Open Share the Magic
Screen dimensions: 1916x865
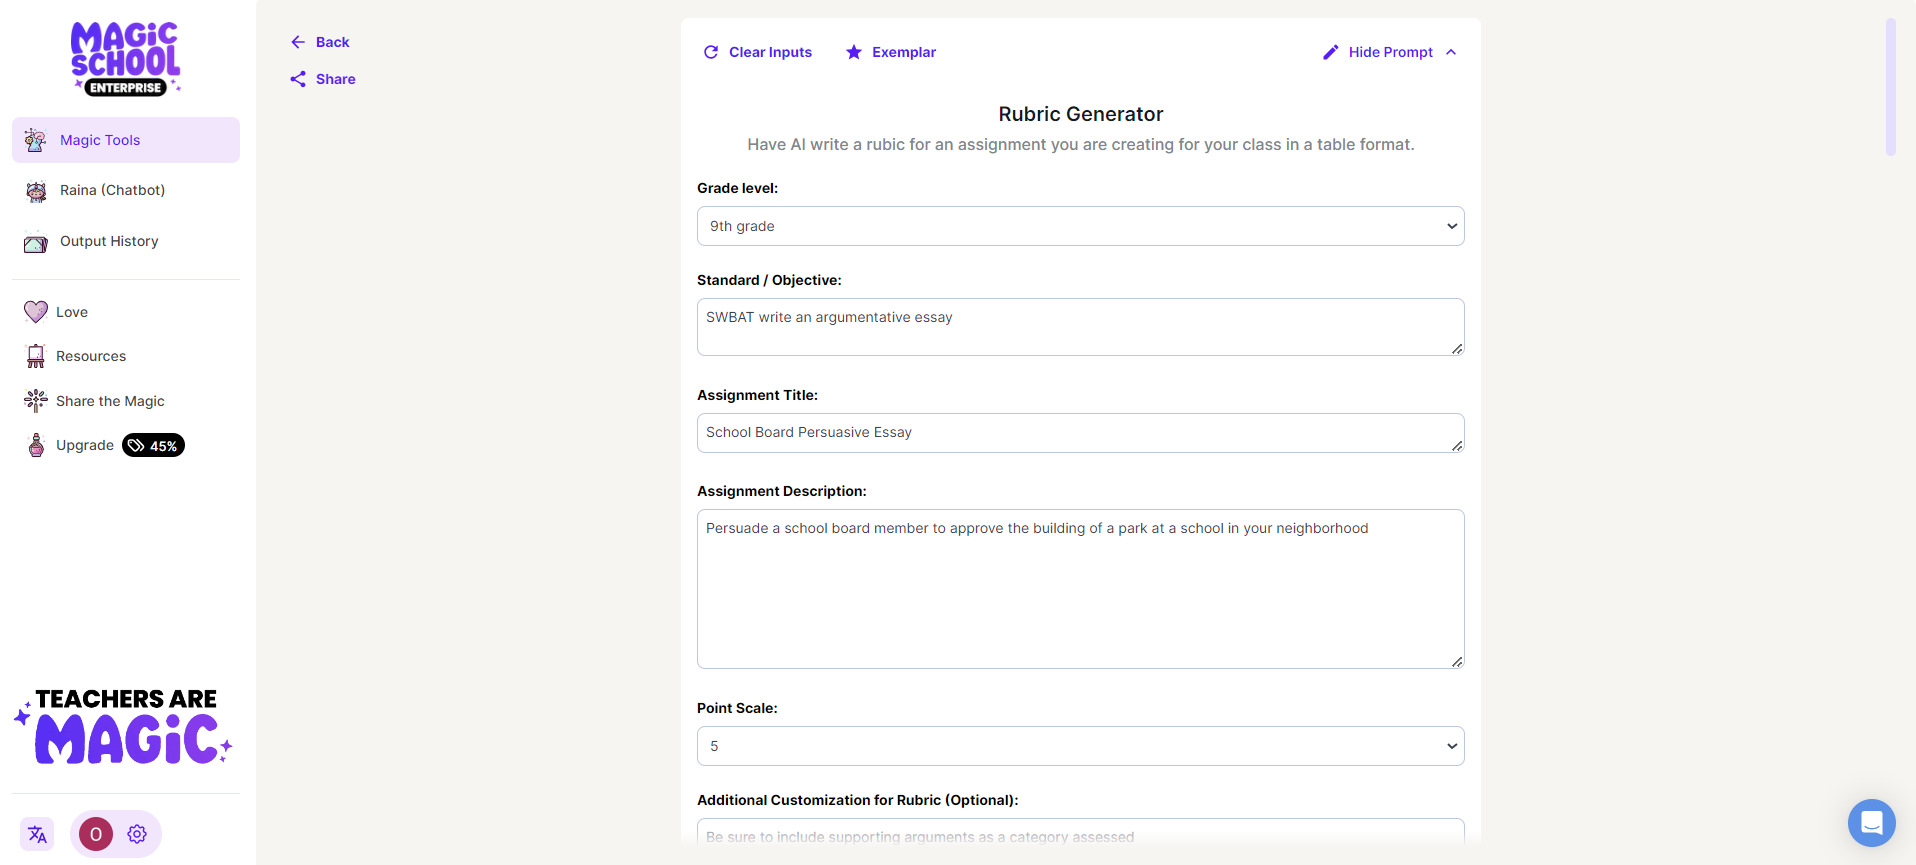point(110,401)
